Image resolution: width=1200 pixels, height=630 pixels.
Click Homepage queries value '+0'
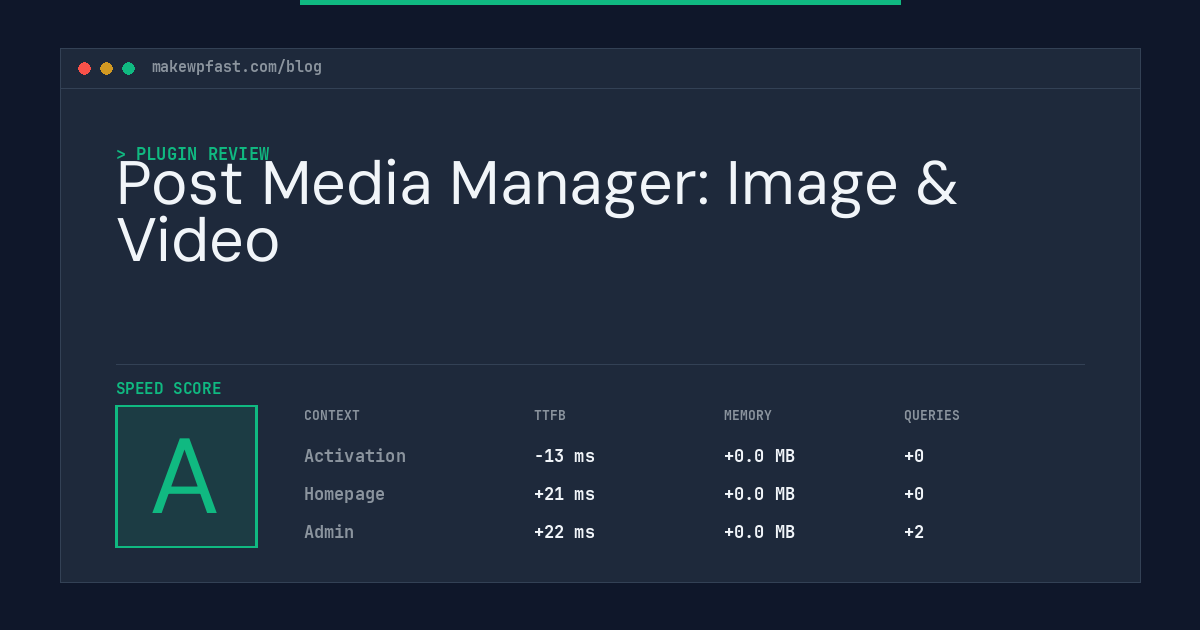(914, 494)
